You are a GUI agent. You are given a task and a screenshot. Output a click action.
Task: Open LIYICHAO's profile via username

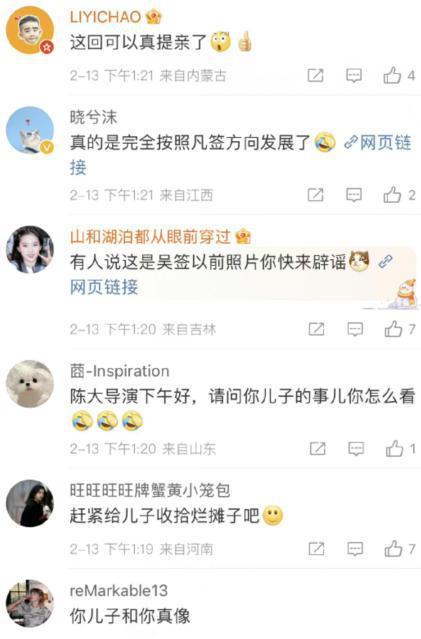click(x=105, y=17)
